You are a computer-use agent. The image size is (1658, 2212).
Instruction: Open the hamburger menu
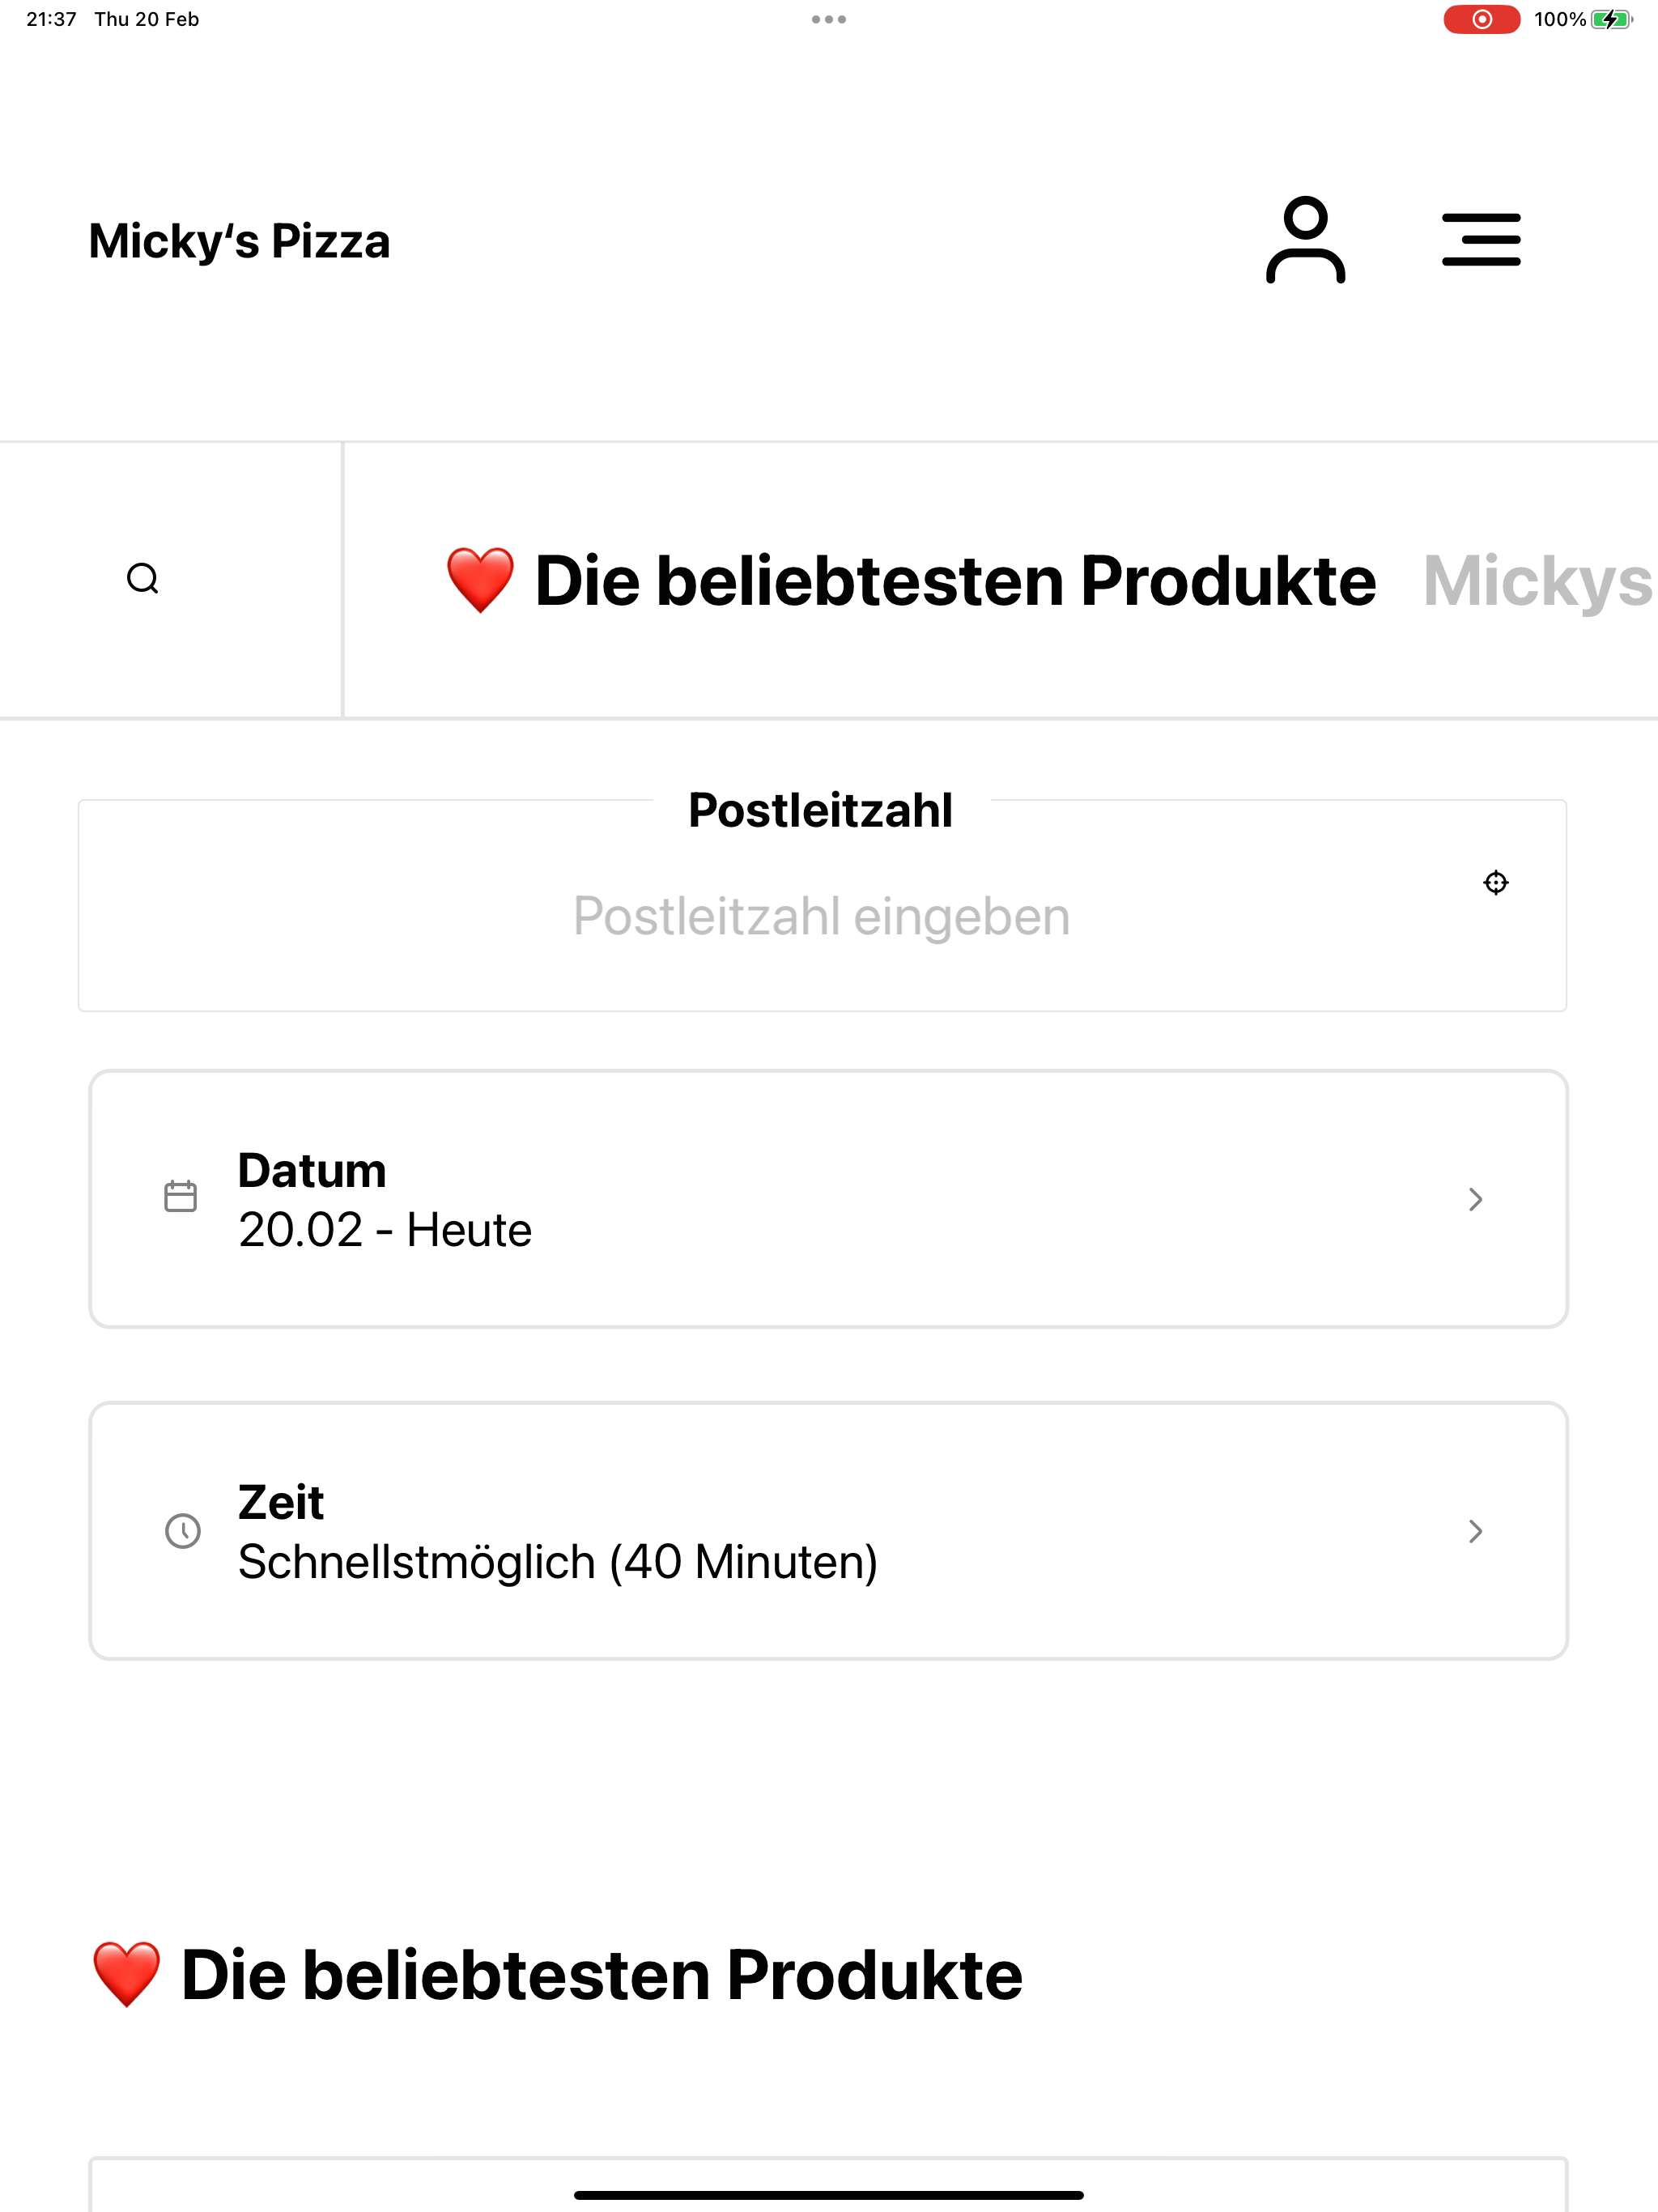coord(1481,240)
